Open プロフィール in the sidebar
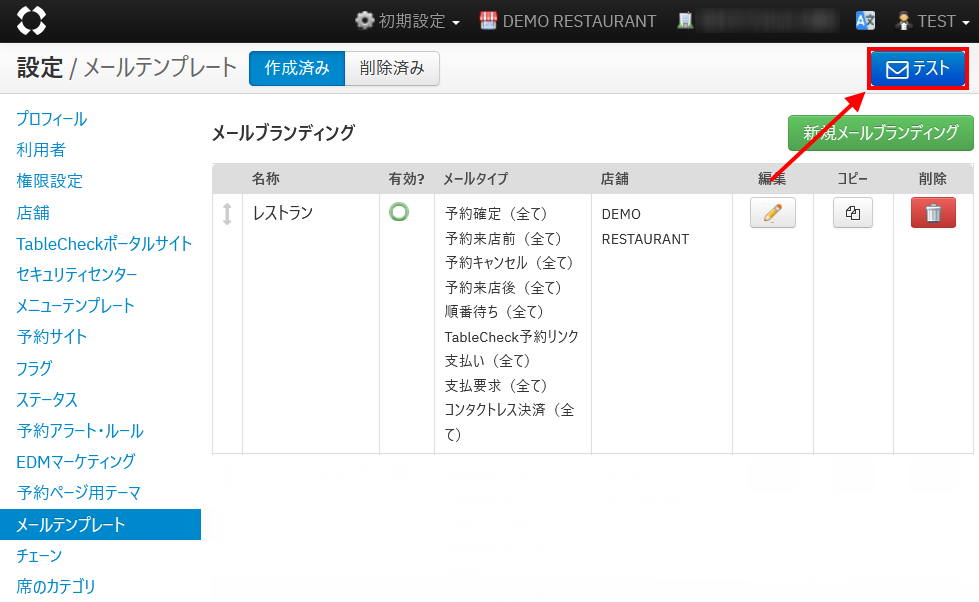The image size is (979, 602). 52,119
